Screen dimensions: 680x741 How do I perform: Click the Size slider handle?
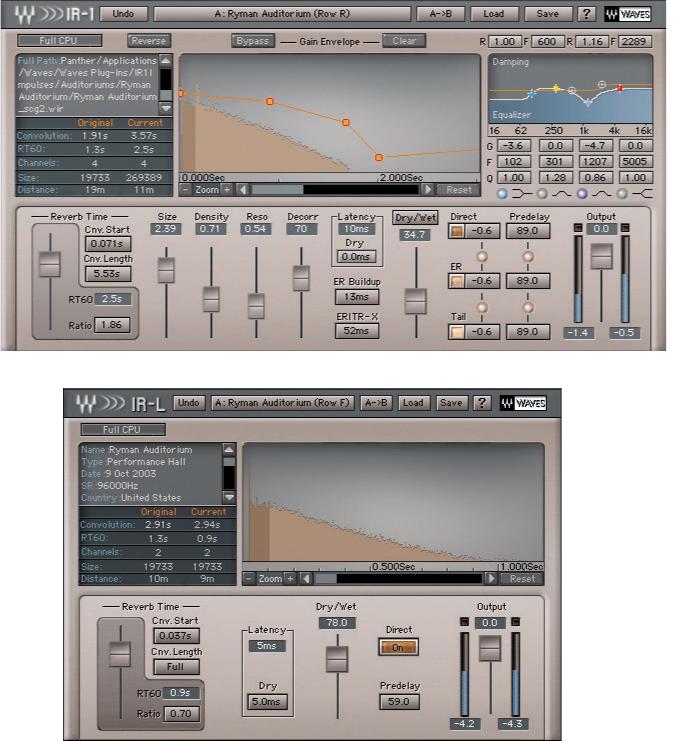pyautogui.click(x=166, y=270)
